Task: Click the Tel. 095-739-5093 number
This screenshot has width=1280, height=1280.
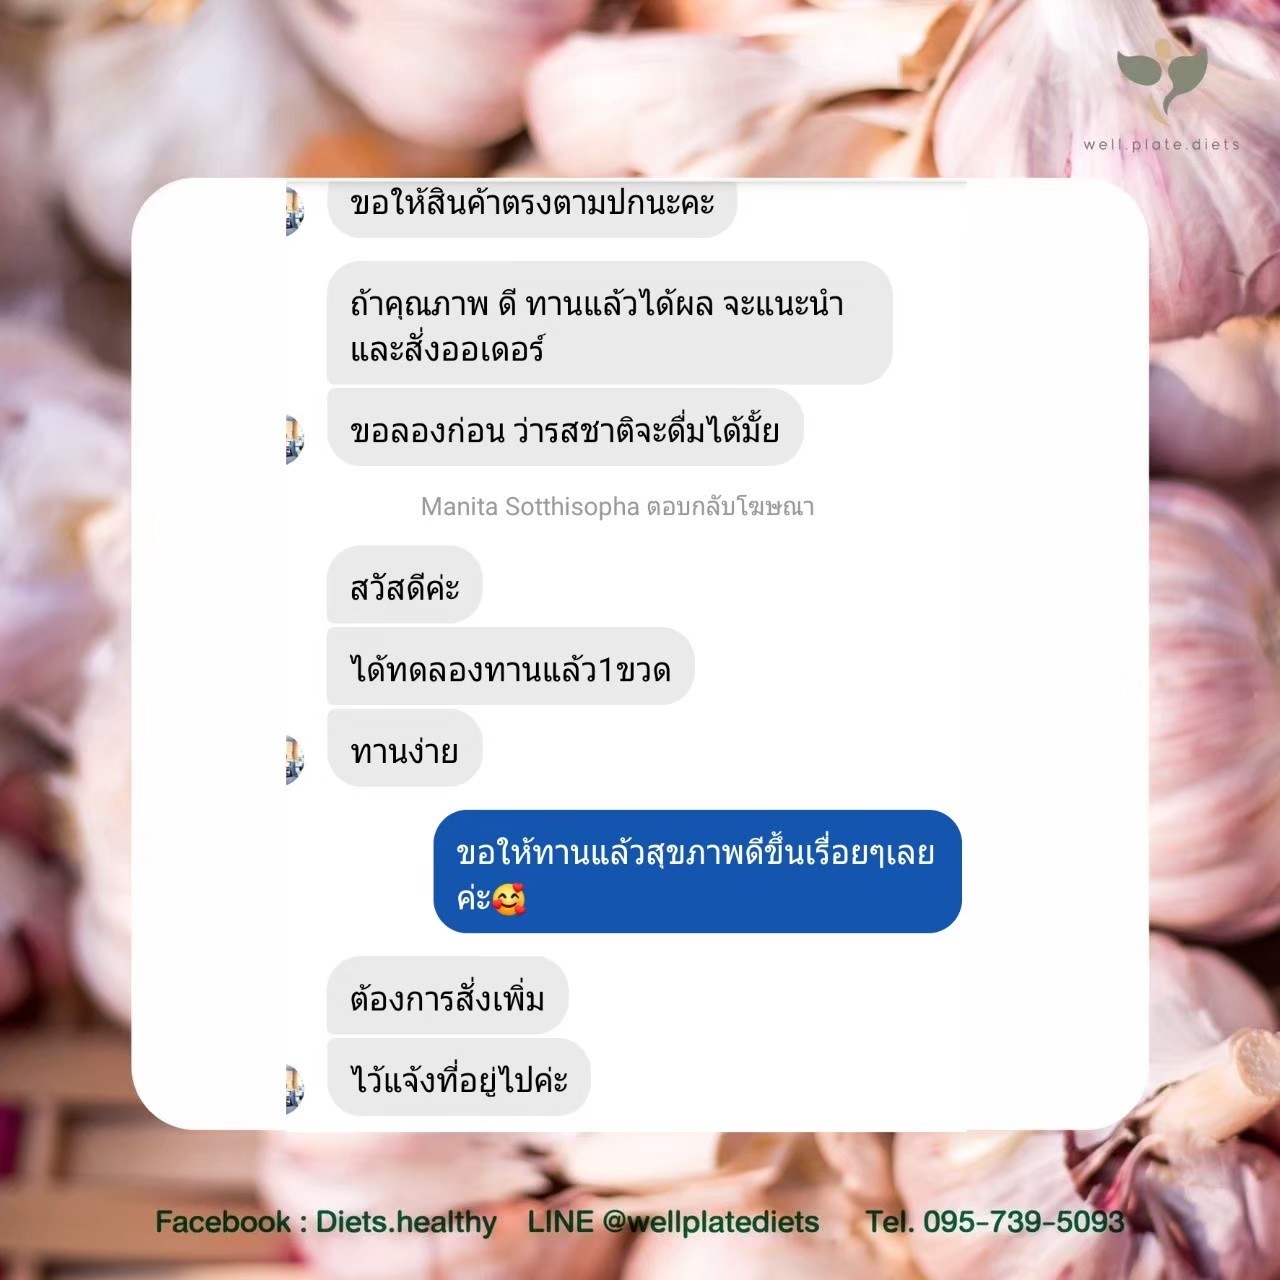Action: pyautogui.click(x=995, y=1222)
